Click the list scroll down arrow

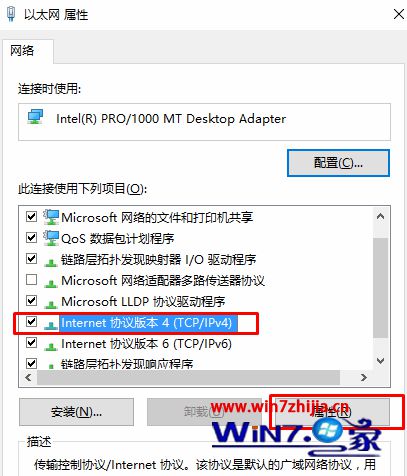coord(380,361)
